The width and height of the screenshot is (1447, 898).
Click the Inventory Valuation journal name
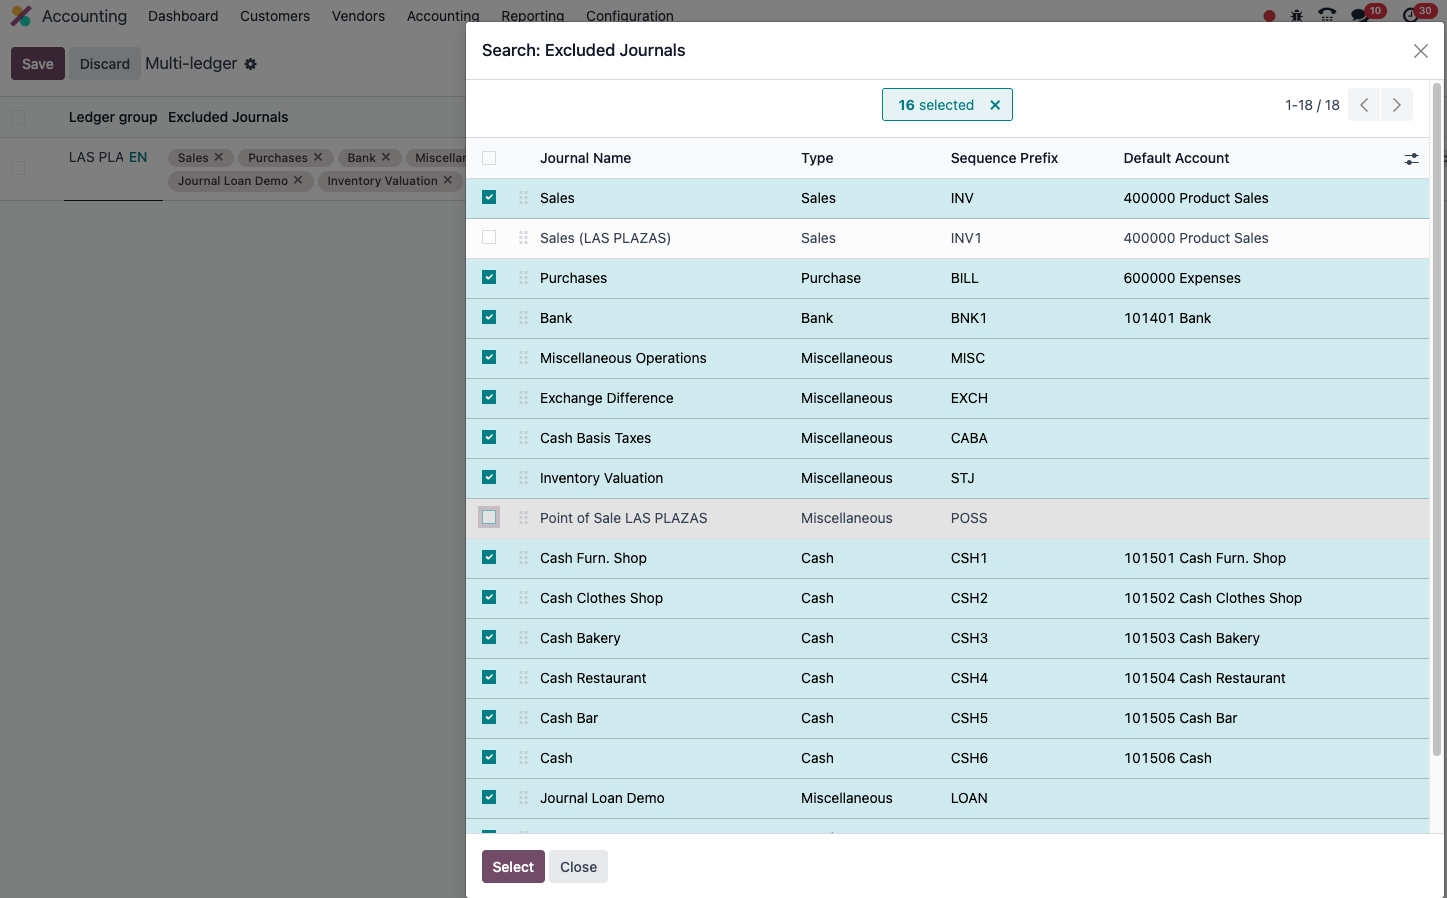click(x=601, y=478)
